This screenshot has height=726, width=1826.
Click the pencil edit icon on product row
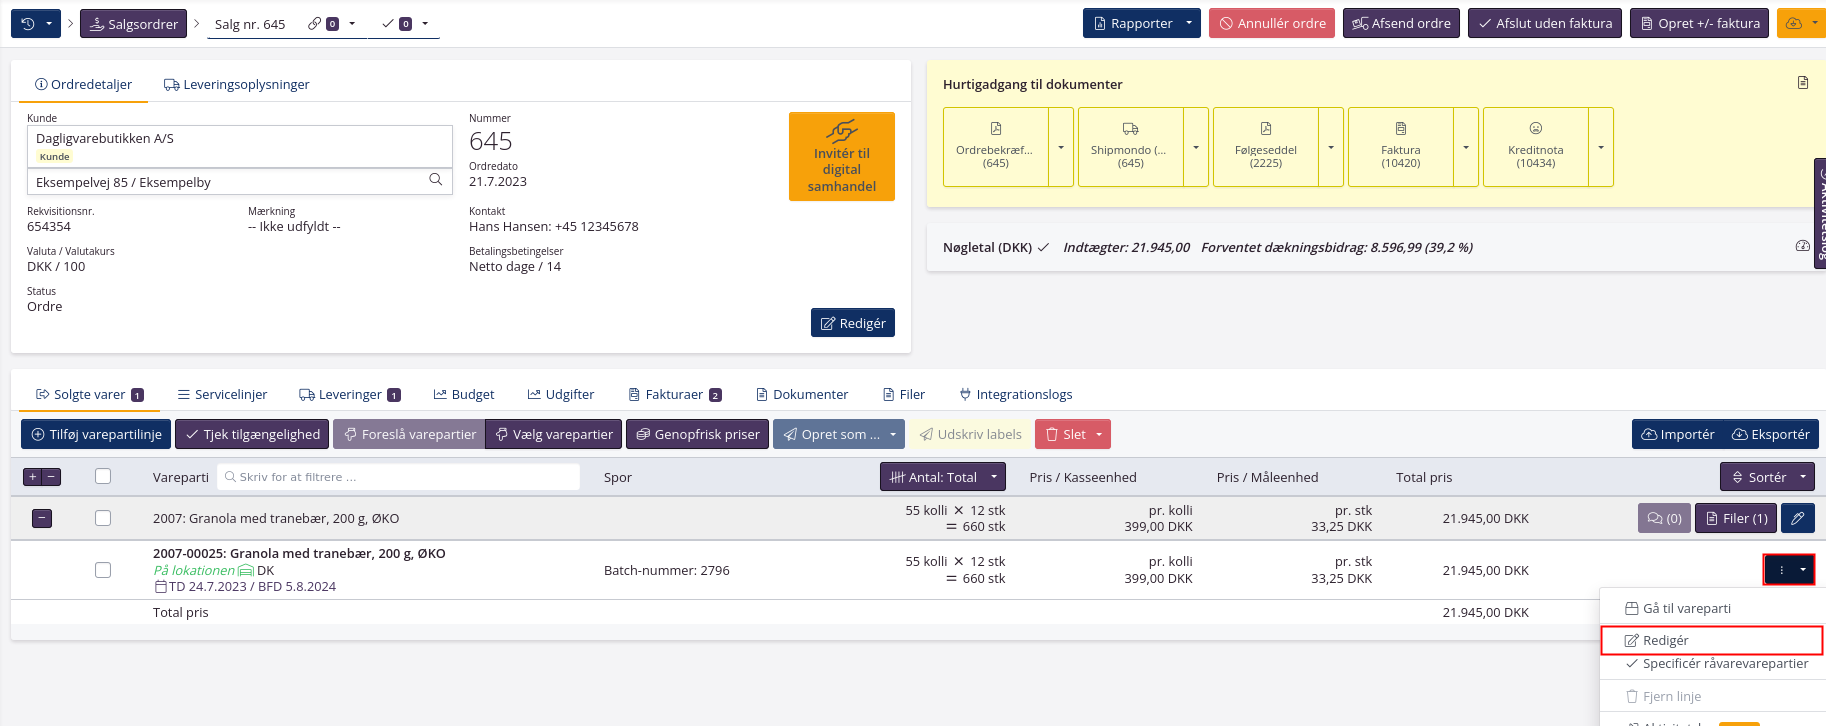click(x=1797, y=518)
